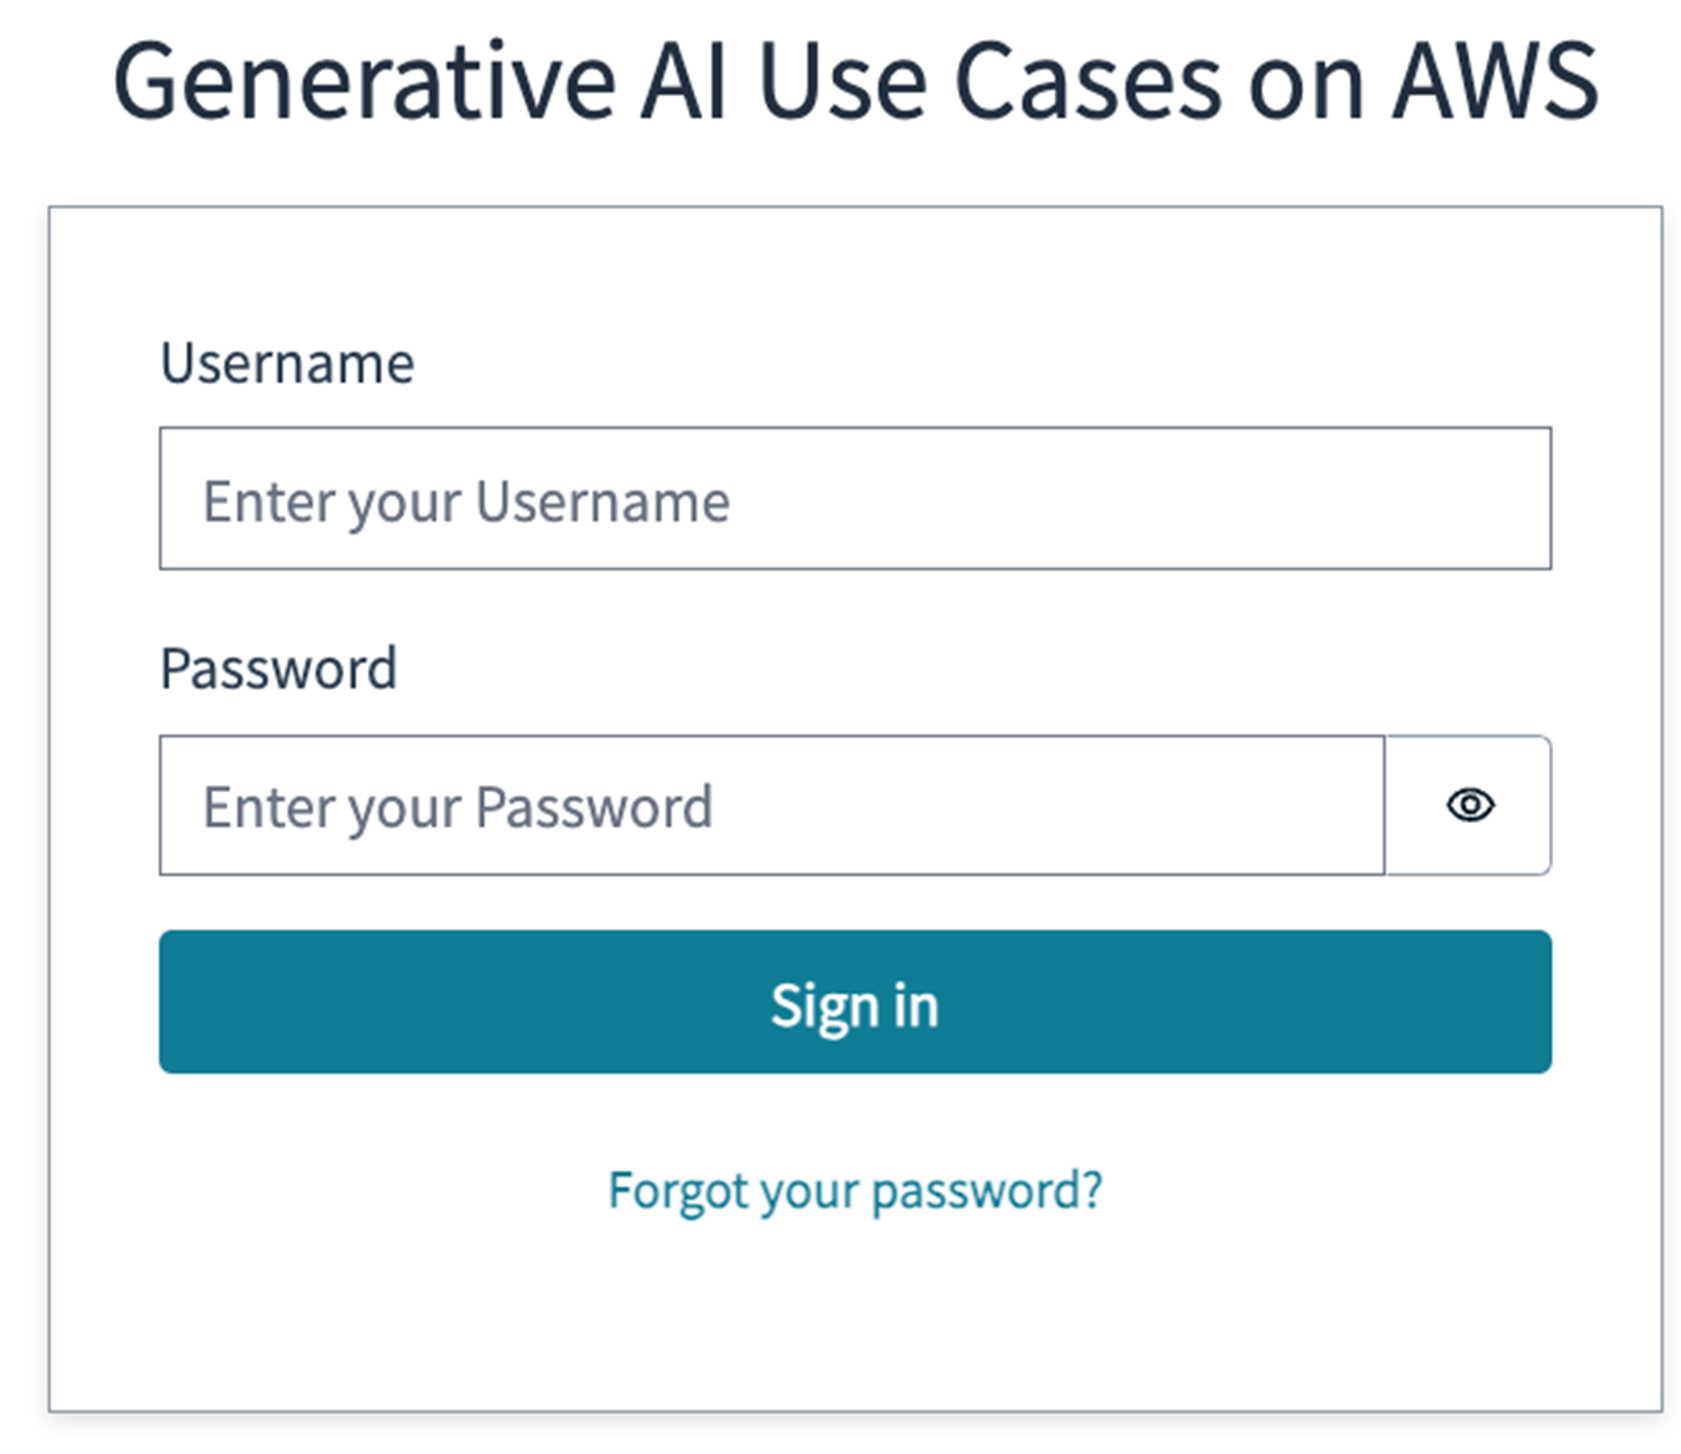Start password recovery via the forgot link
1681x1454 pixels.
(x=855, y=1190)
